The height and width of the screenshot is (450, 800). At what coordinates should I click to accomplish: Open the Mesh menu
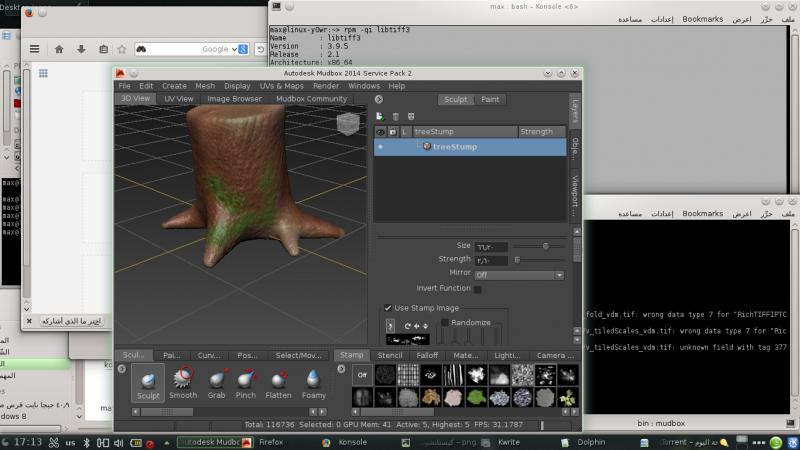coord(205,86)
